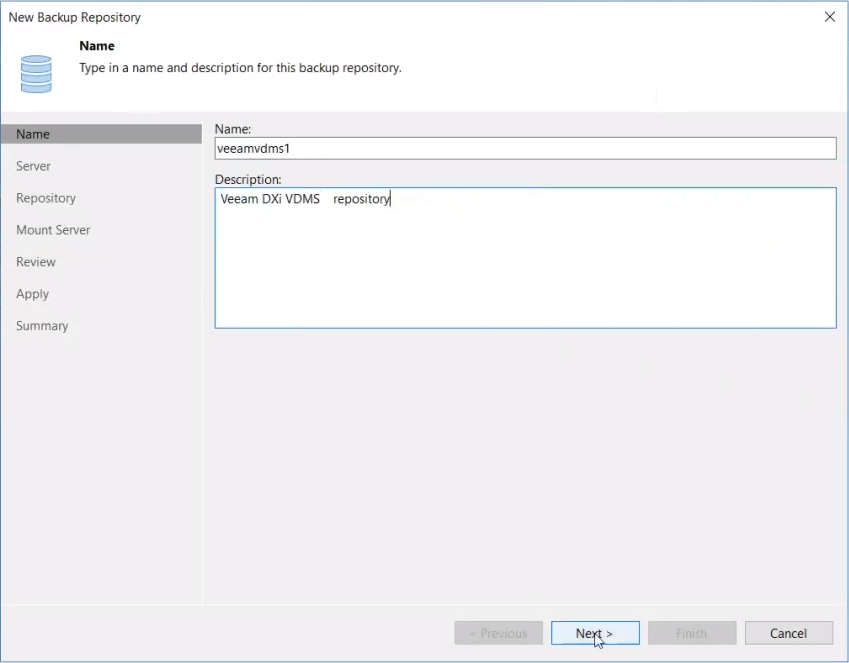Click the 'Description:' field label

(x=248, y=179)
